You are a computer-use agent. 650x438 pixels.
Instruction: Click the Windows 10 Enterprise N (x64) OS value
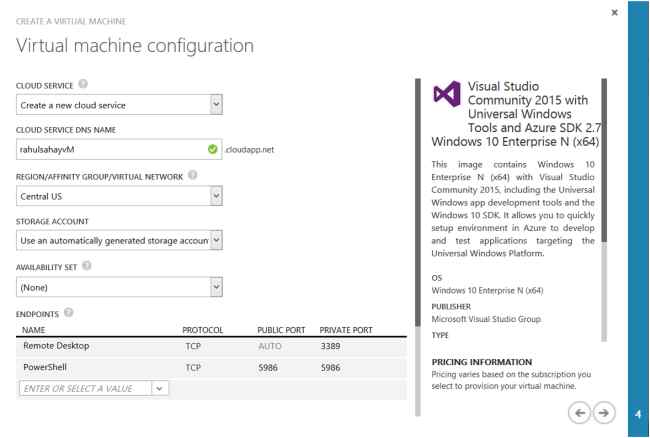point(488,290)
